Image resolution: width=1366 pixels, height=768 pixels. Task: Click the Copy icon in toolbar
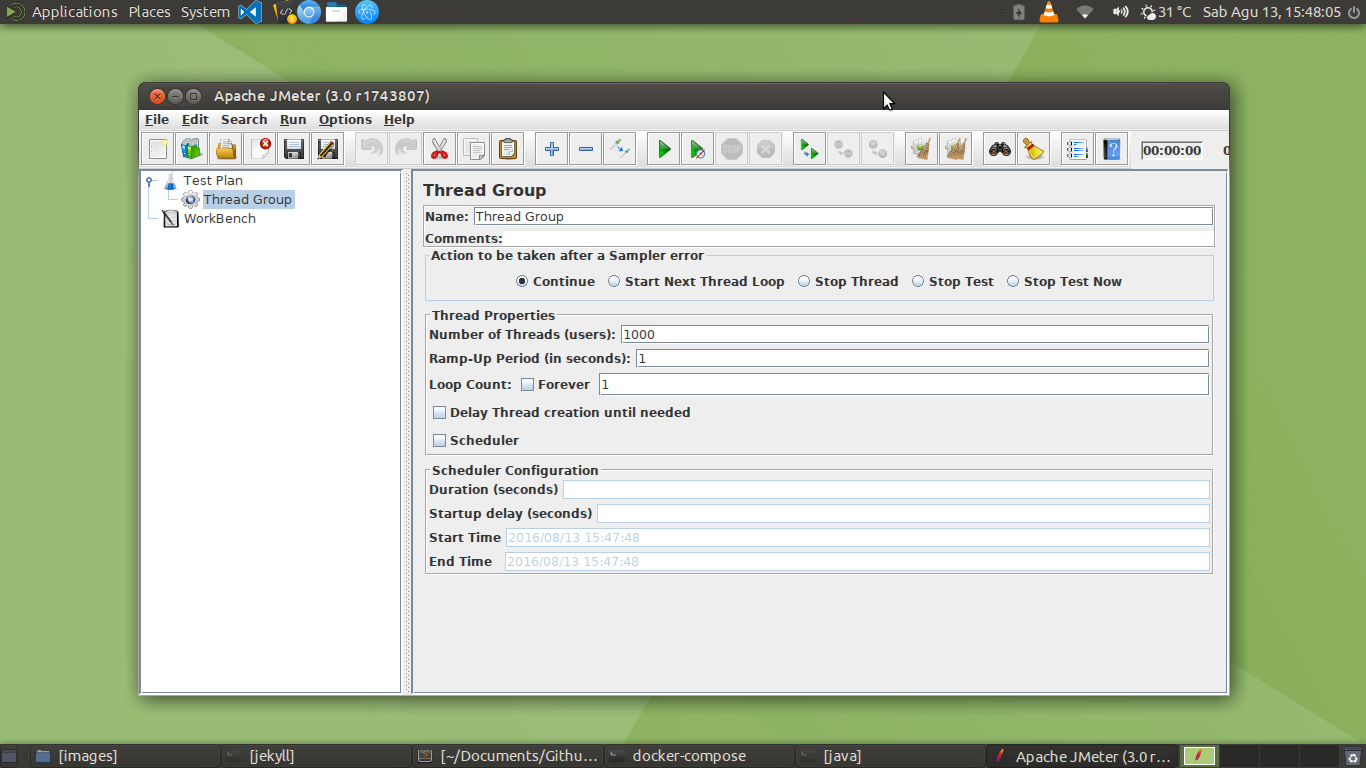[474, 149]
